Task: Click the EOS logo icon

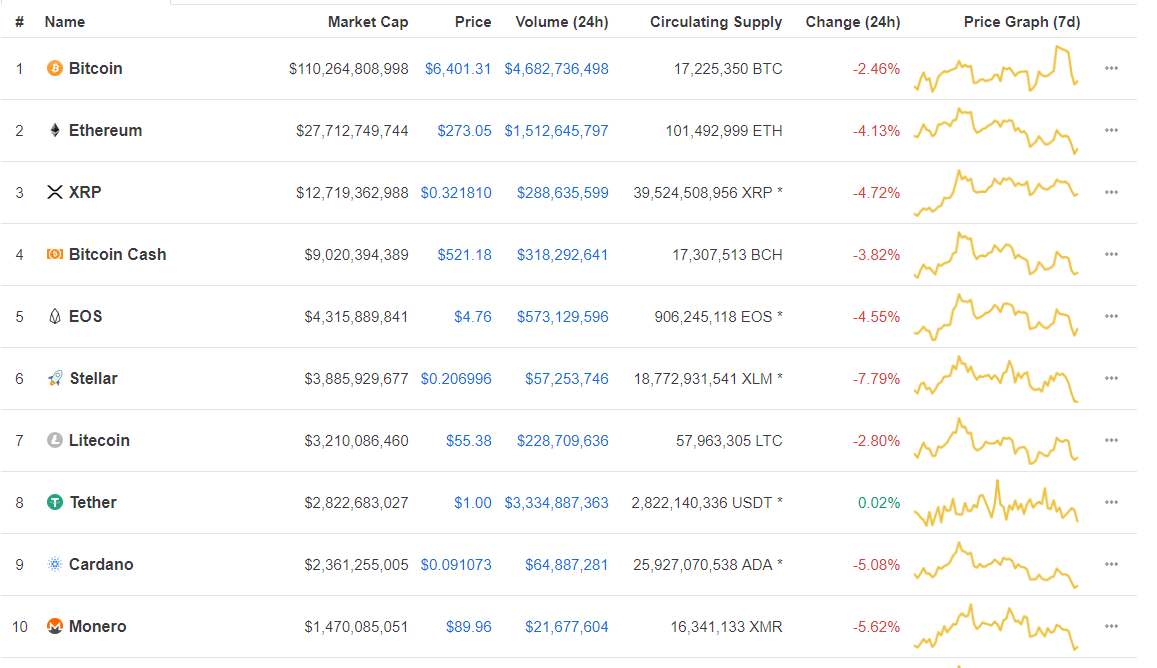Action: click(55, 316)
